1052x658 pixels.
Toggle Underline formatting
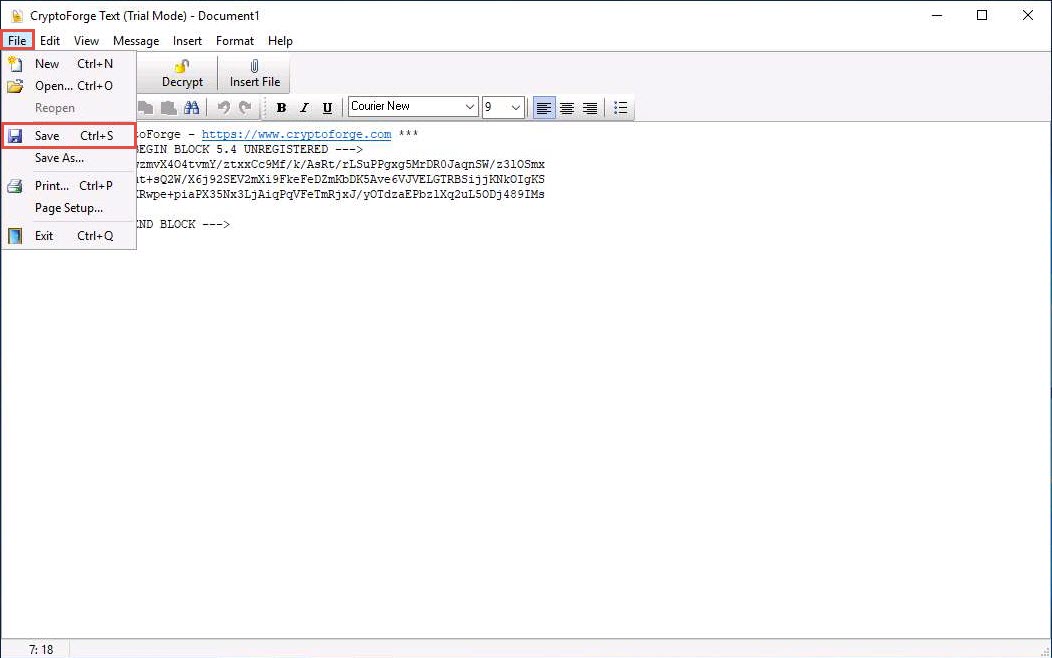327,108
